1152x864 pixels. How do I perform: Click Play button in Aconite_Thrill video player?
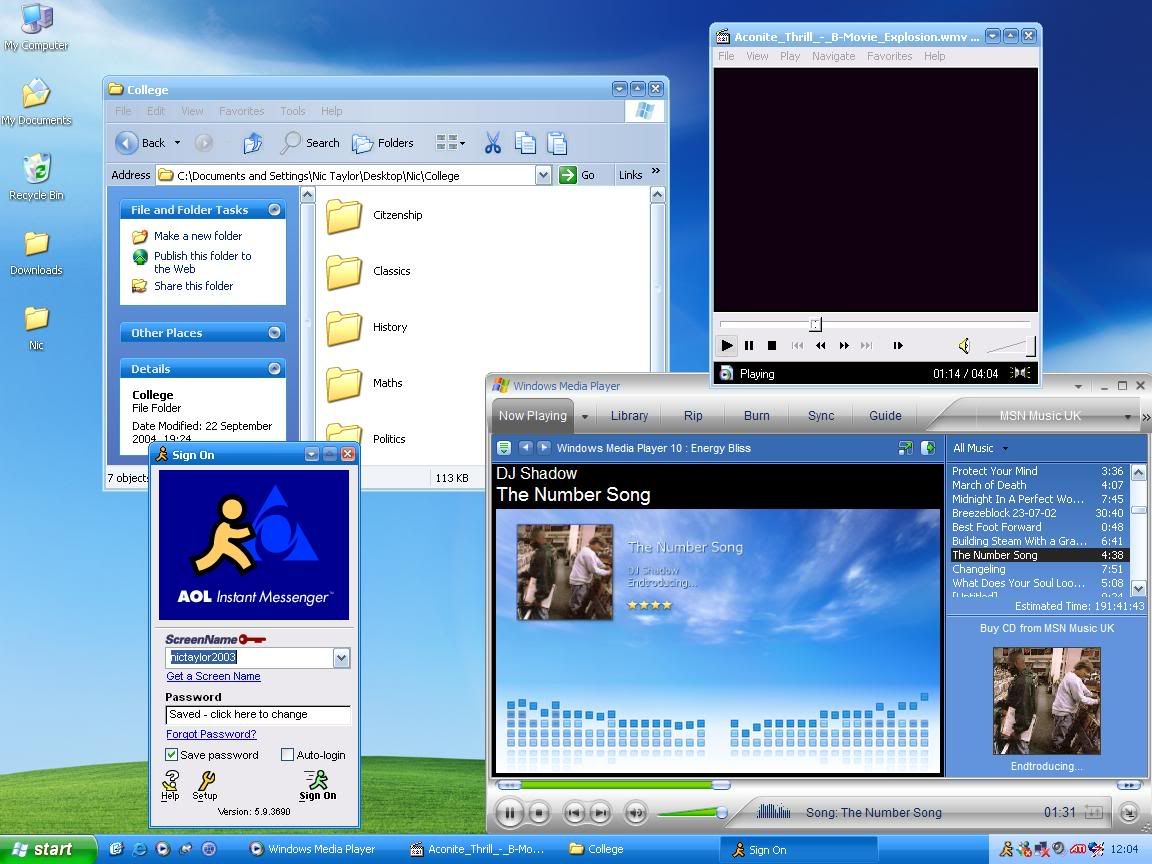(727, 345)
